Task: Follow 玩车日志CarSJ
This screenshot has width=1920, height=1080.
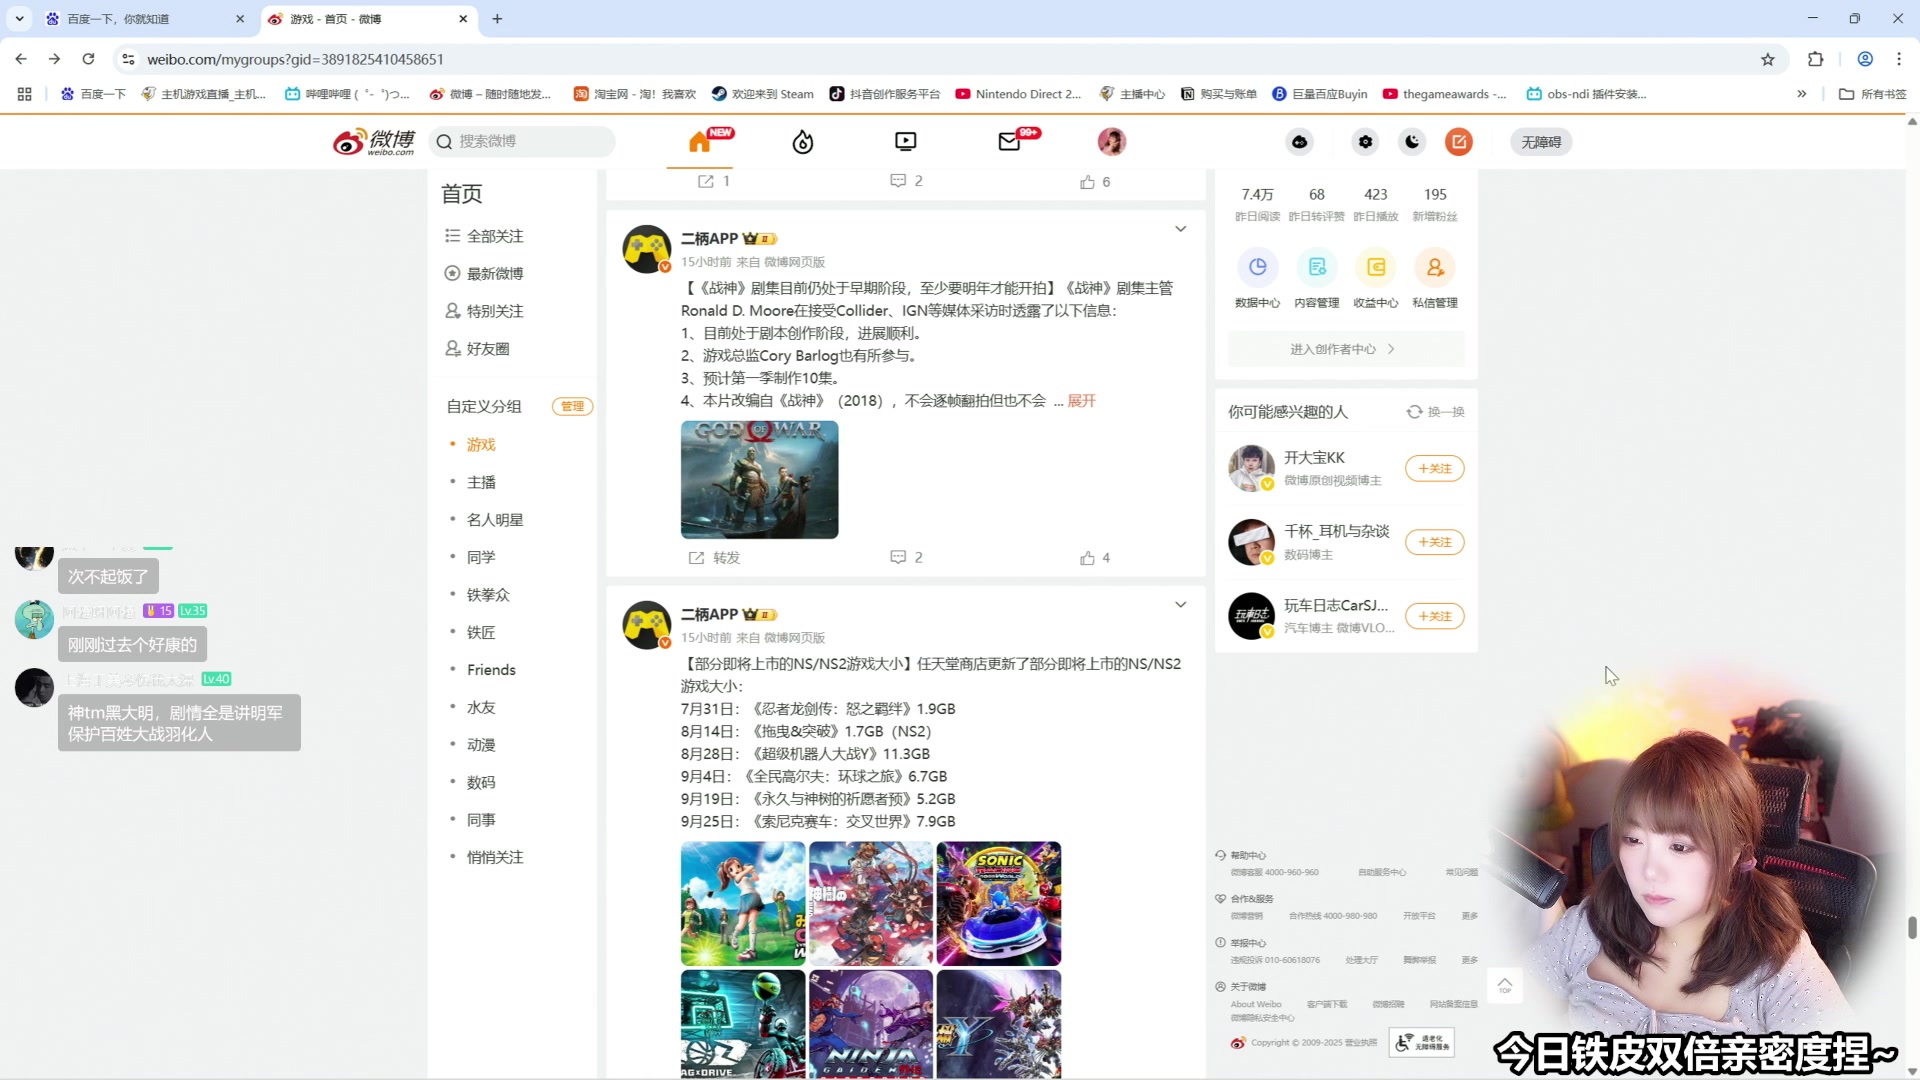Action: [1434, 616]
